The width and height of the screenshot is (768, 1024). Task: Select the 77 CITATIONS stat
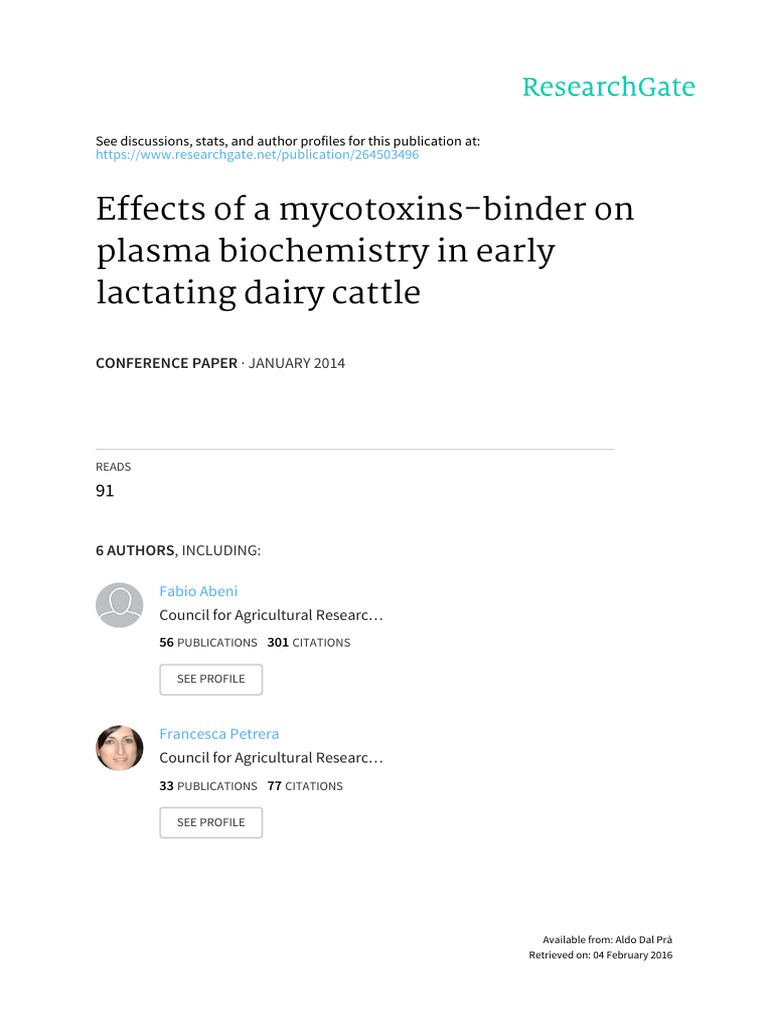coord(305,786)
